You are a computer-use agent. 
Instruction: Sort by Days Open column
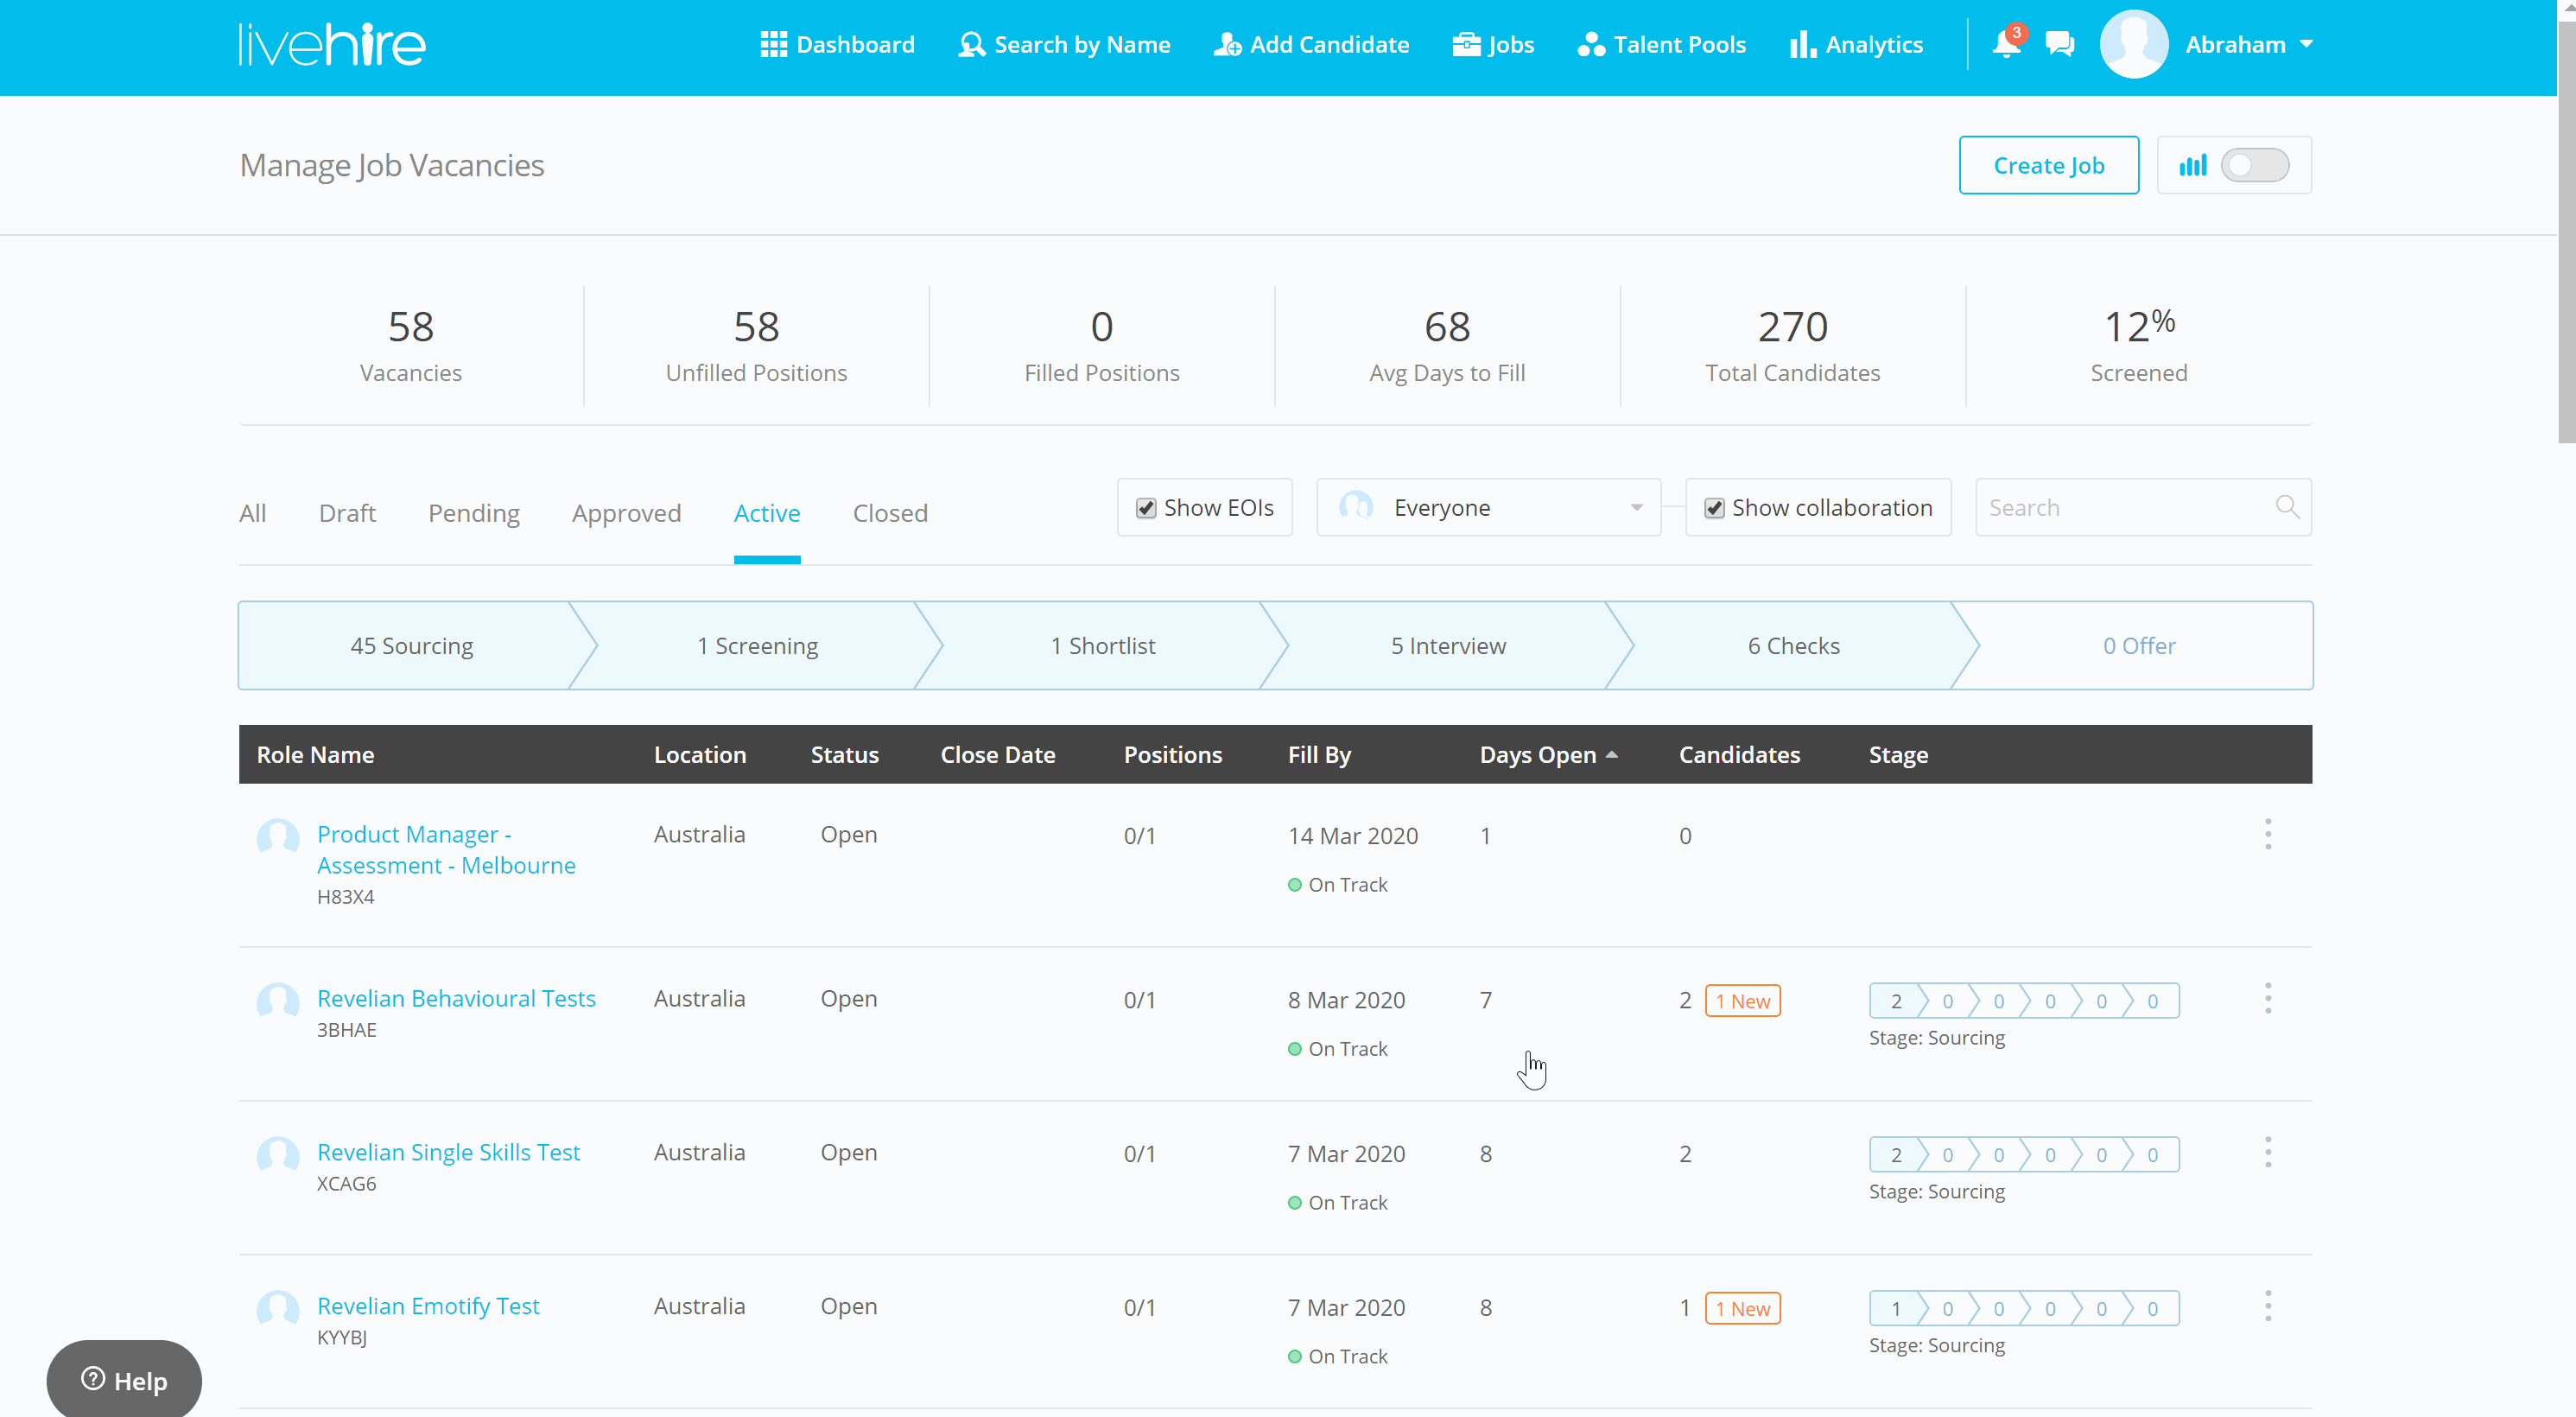point(1548,755)
